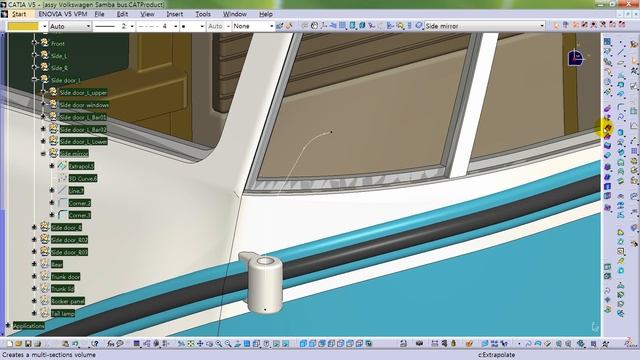Select Side door_R02 in tree
Screen dimensions: 640x360
[69, 240]
